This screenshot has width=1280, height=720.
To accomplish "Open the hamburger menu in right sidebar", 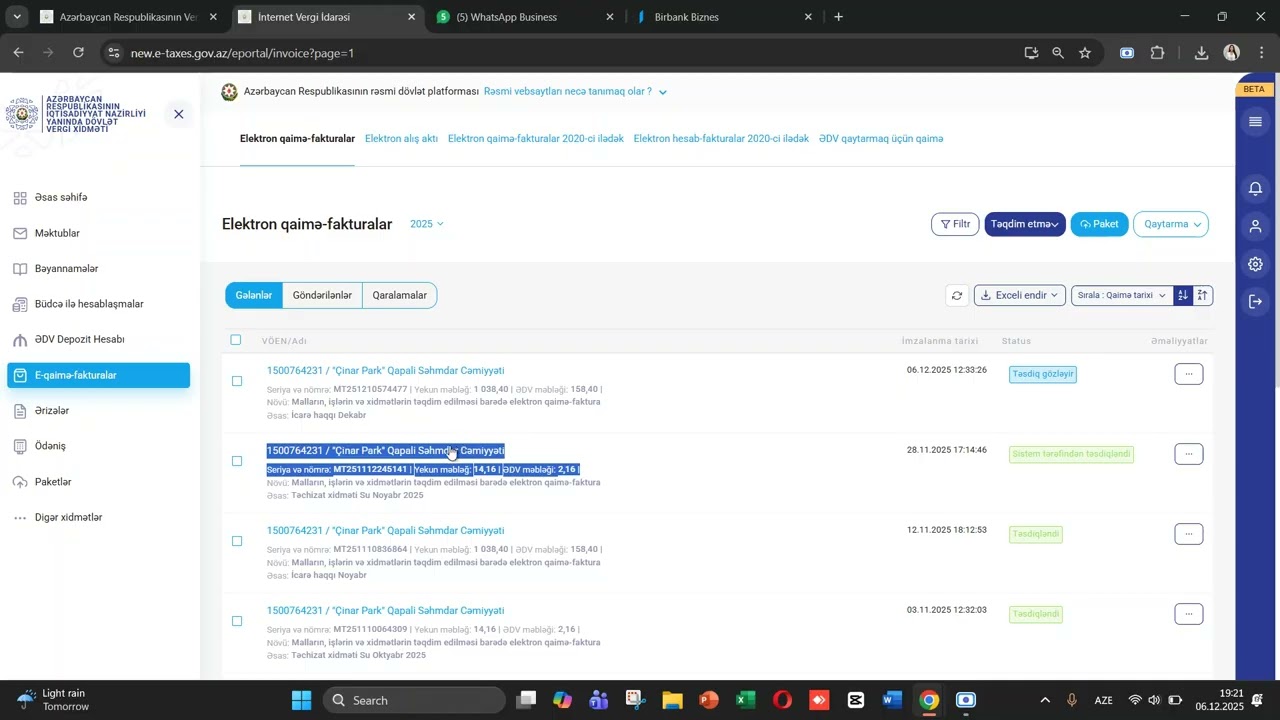I will pyautogui.click(x=1255, y=122).
